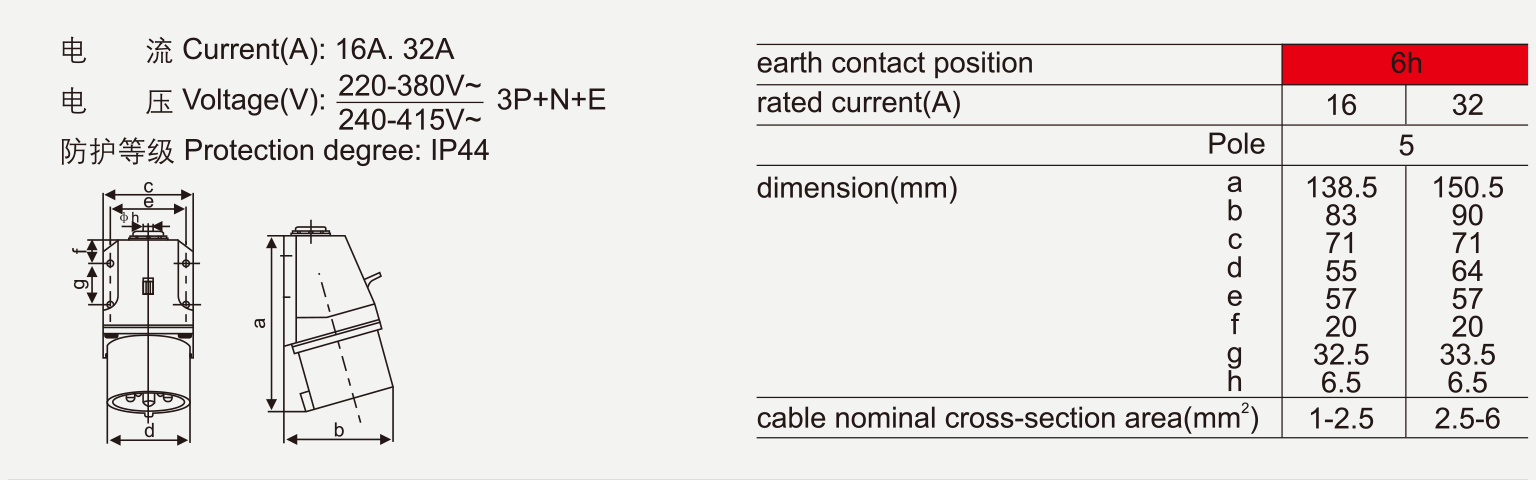This screenshot has width=1536, height=480.
Task: Select the 3P+N+E pole configuration text
Action: (551, 100)
